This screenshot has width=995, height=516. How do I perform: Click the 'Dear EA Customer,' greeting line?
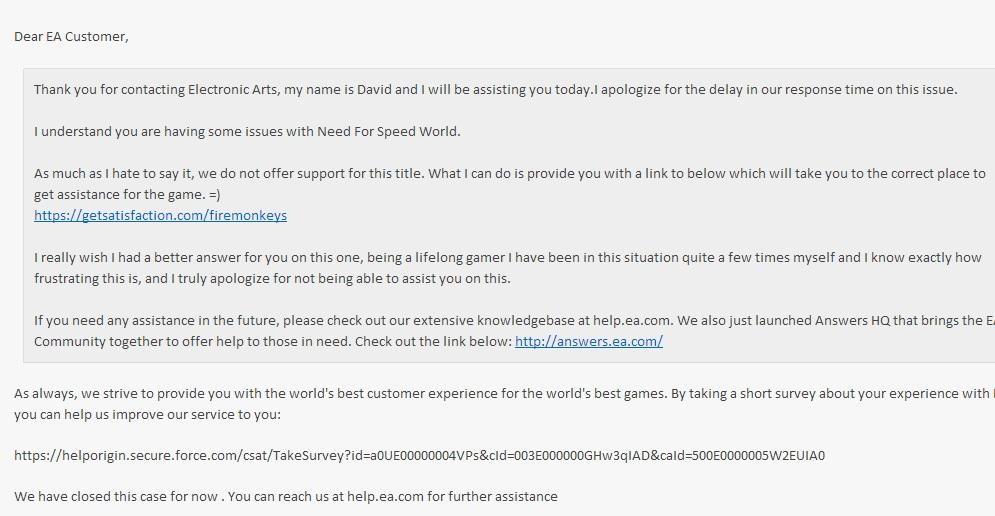71,37
